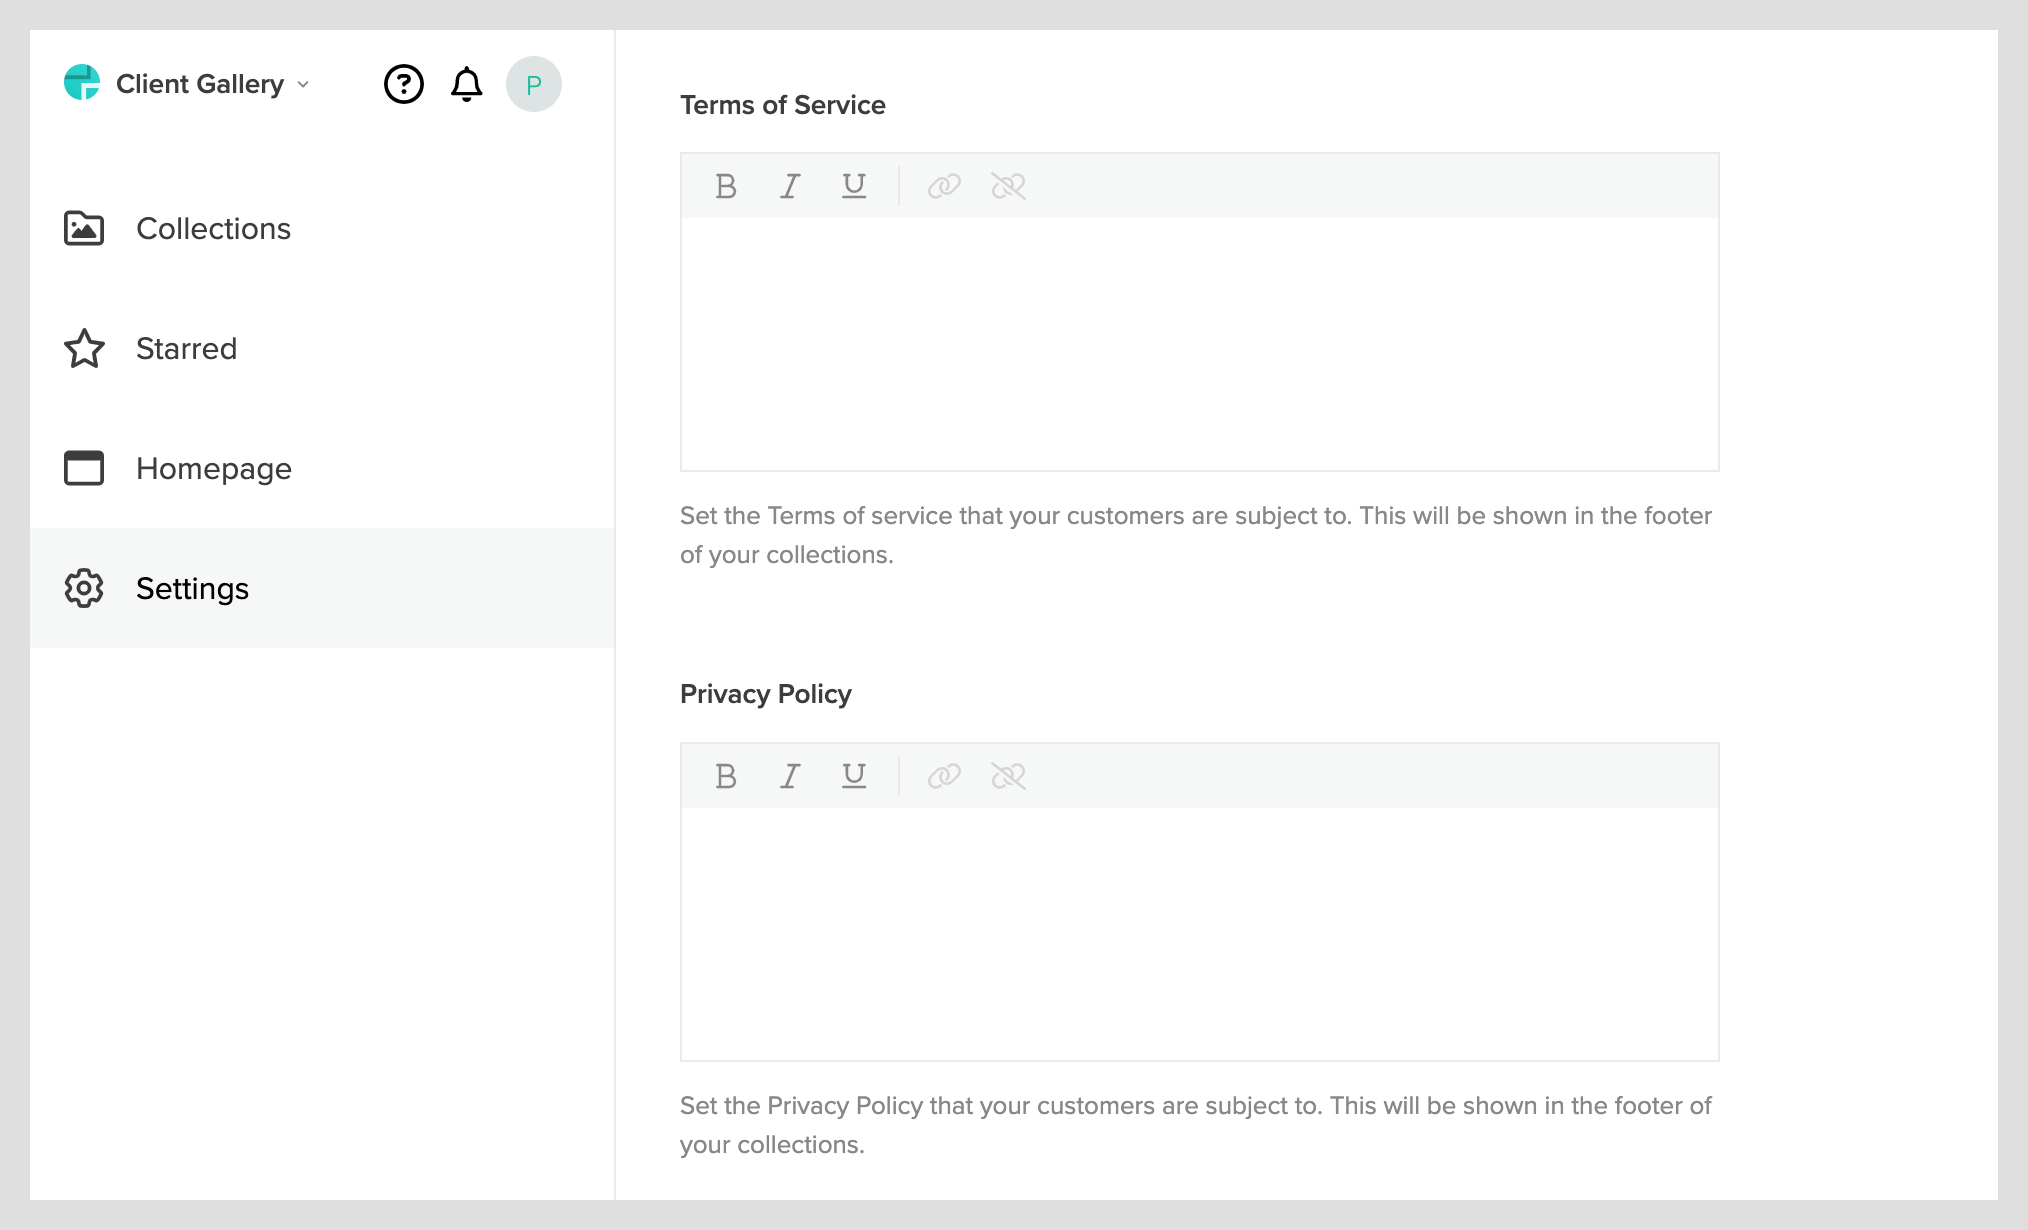
Task: Click Bold in Terms of Service toolbar
Action: (726, 186)
